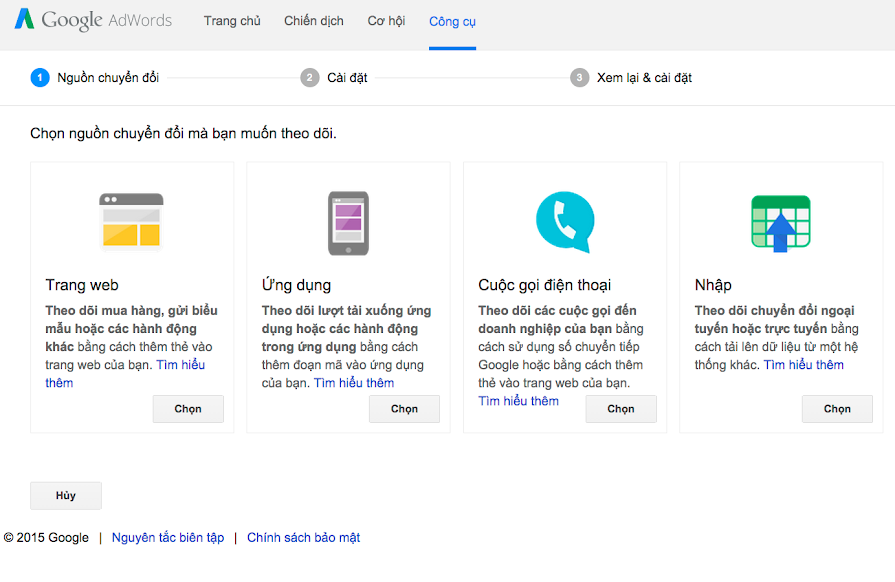The image size is (895, 582).
Task: Open Tìm hiểu thêm link in Ứng dụng card
Action: pyautogui.click(x=354, y=383)
